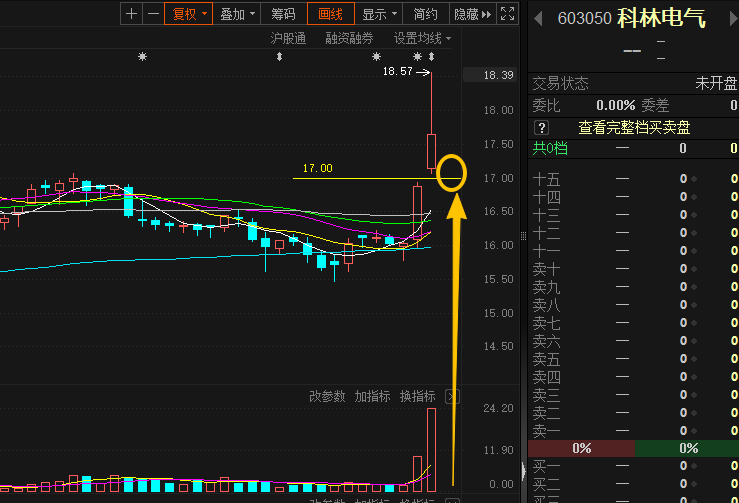The height and width of the screenshot is (503, 739).
Task: Click the small diamond beside 十五 row
Action: coord(694,179)
